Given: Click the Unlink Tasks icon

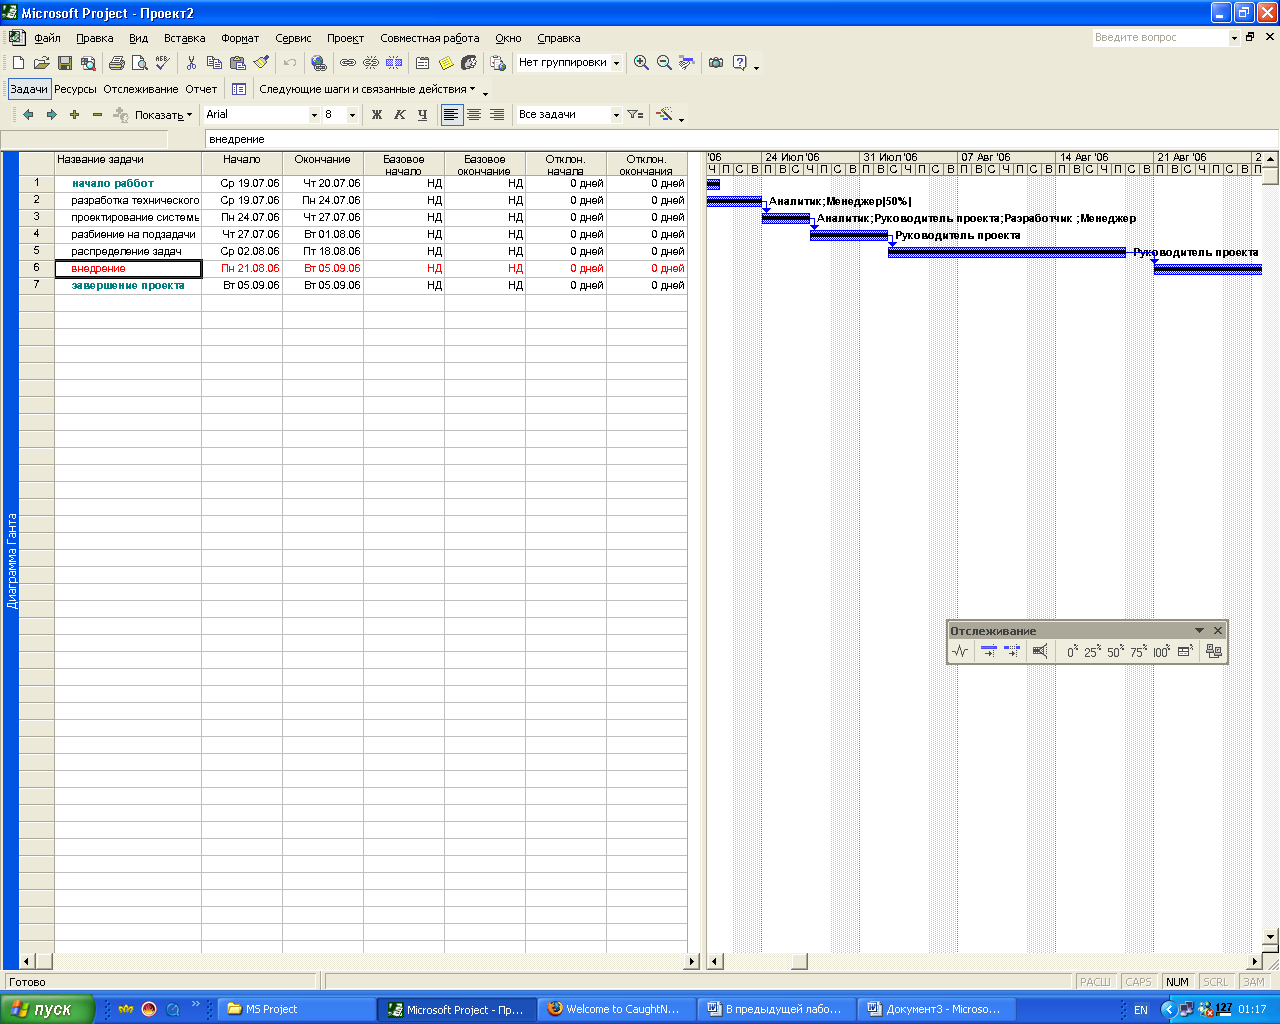Looking at the screenshot, I should pos(371,63).
